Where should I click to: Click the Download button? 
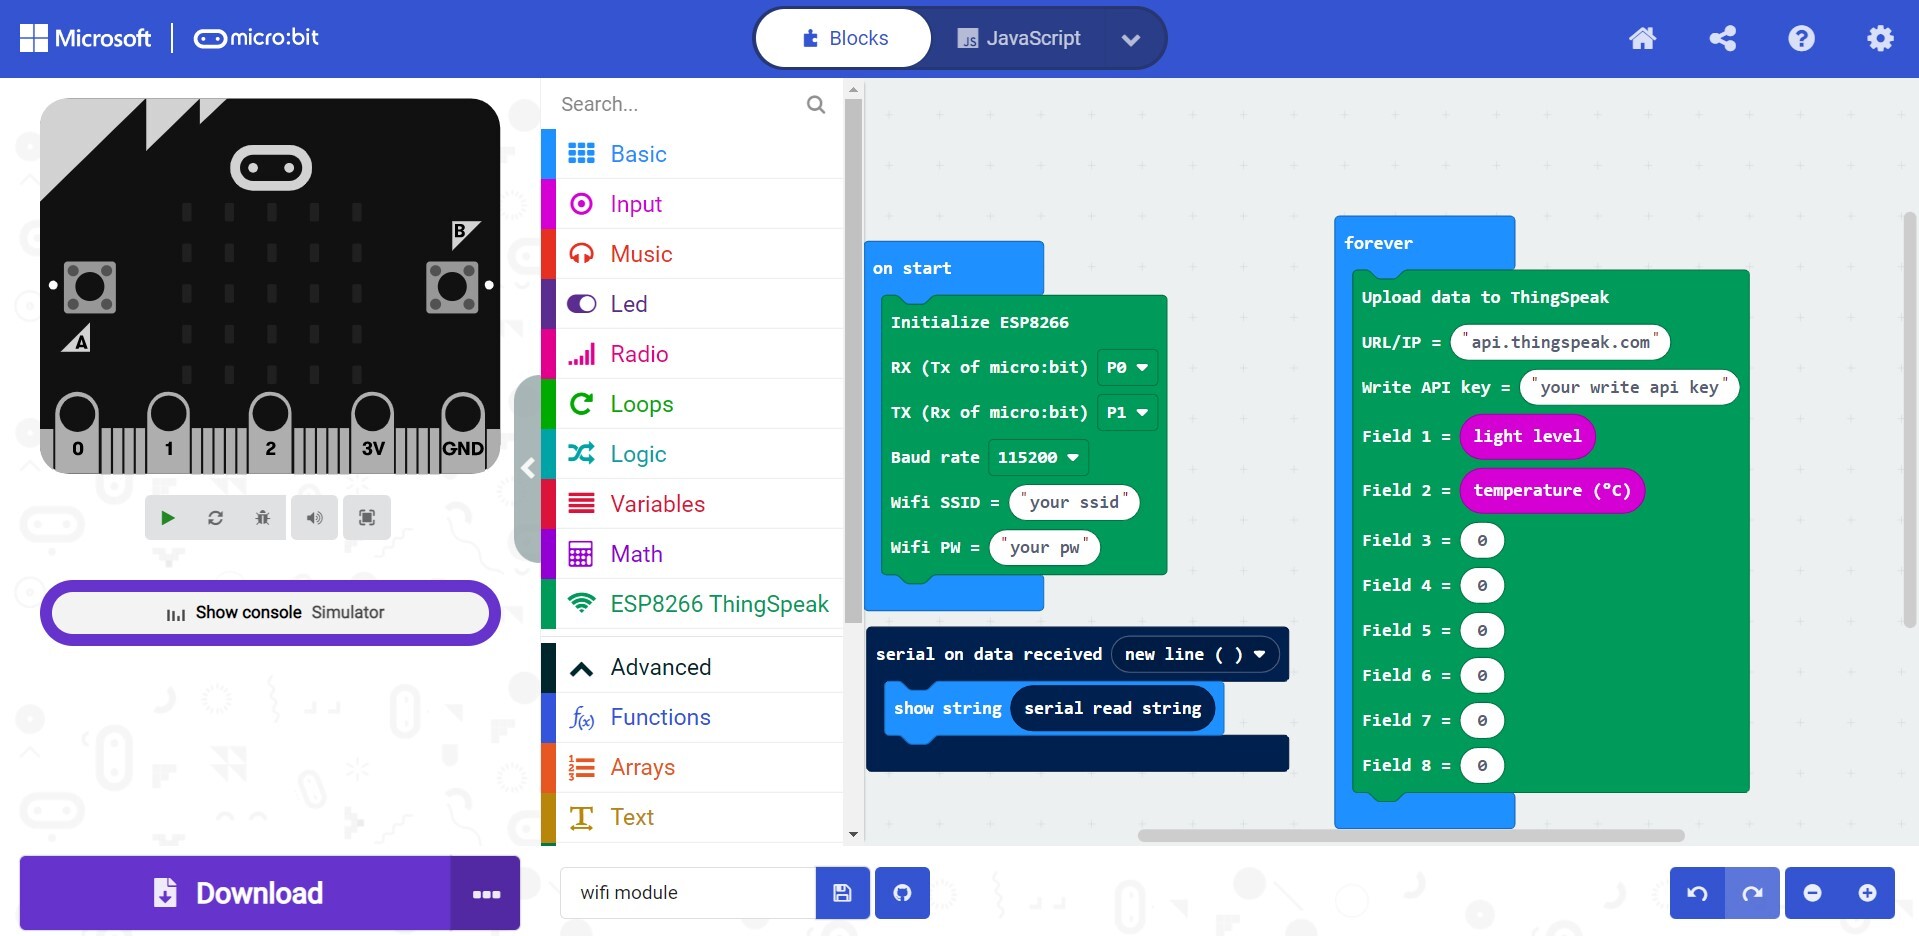(235, 893)
